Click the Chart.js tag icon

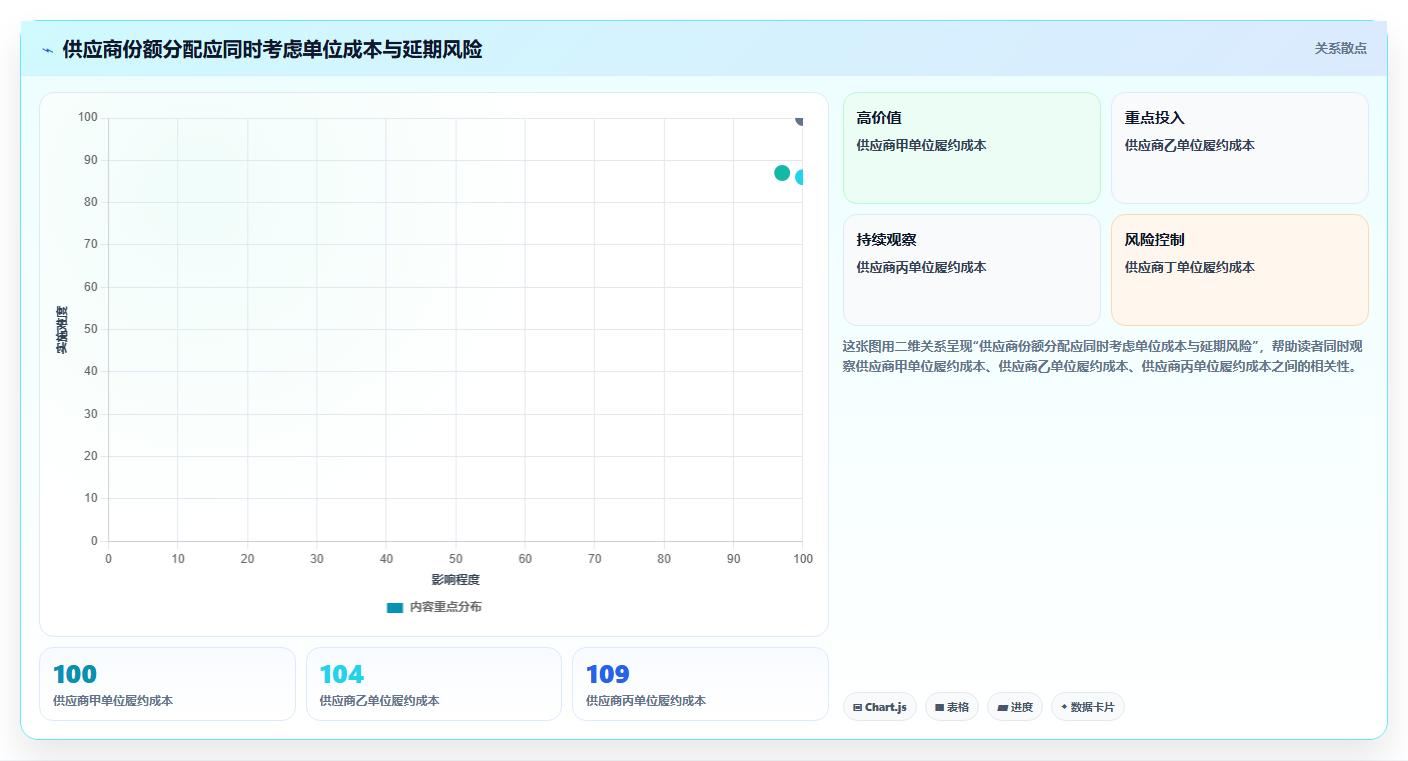[857, 707]
